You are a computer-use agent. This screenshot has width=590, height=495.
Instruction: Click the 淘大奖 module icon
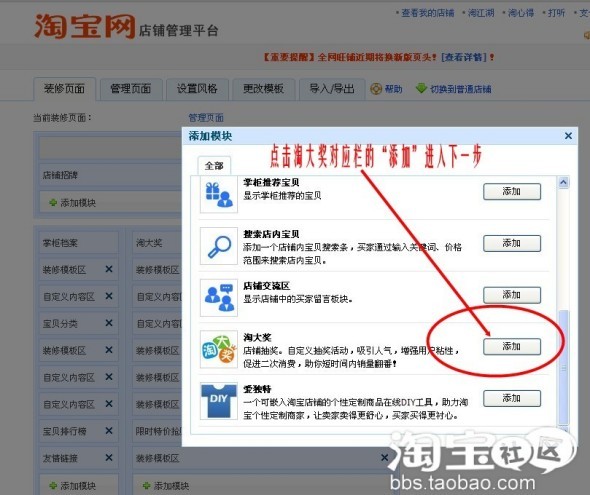coord(219,349)
